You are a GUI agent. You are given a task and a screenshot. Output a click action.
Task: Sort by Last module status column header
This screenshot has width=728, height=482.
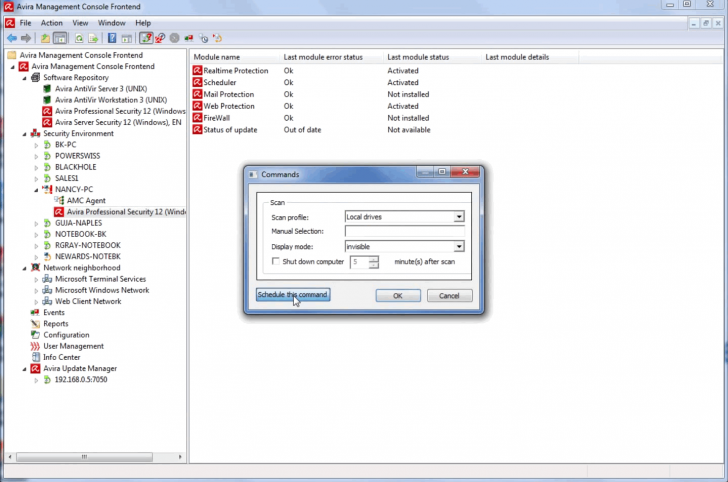pyautogui.click(x=433, y=57)
